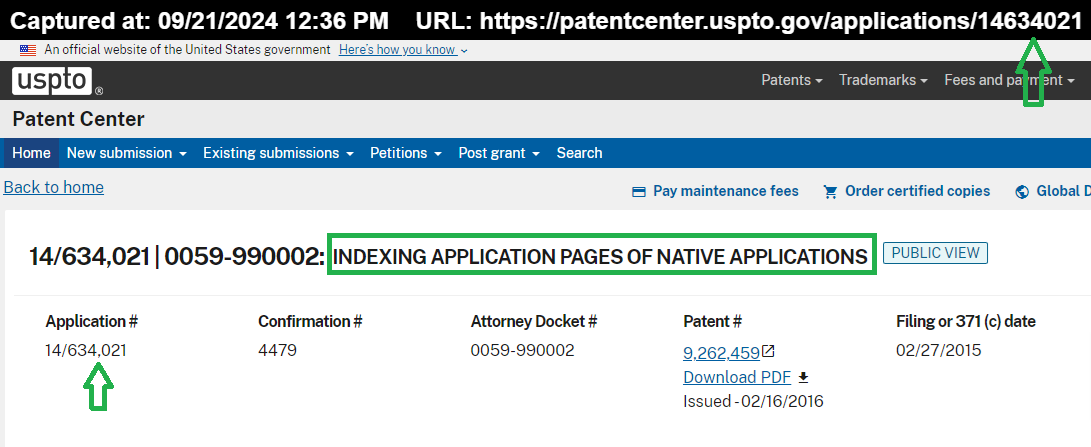Click external link icon next to patent 9,262,459
Viewport: 1091px width, 447px height.
coord(768,352)
